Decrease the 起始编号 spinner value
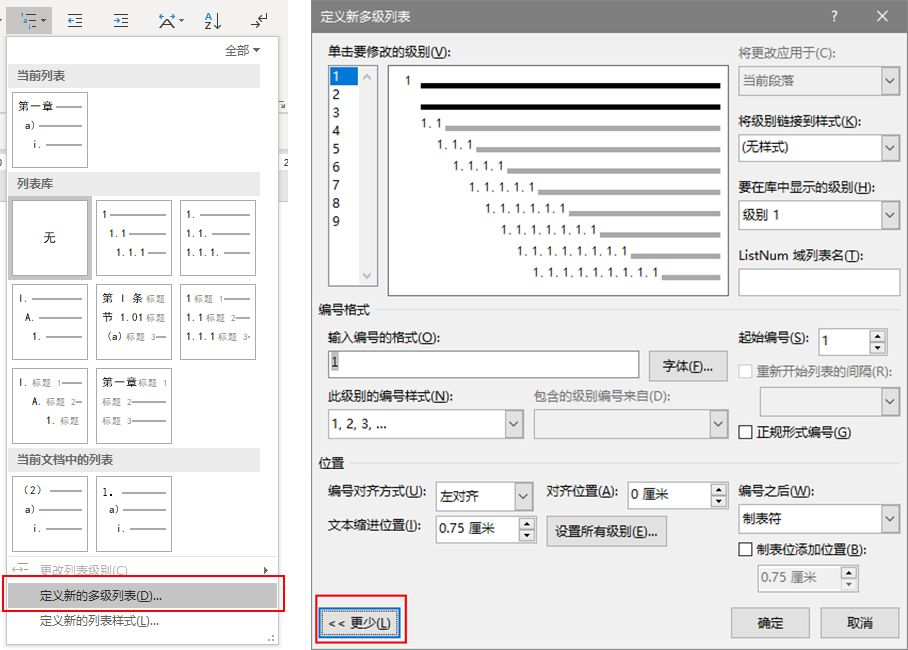The image size is (908, 650). pos(878,348)
